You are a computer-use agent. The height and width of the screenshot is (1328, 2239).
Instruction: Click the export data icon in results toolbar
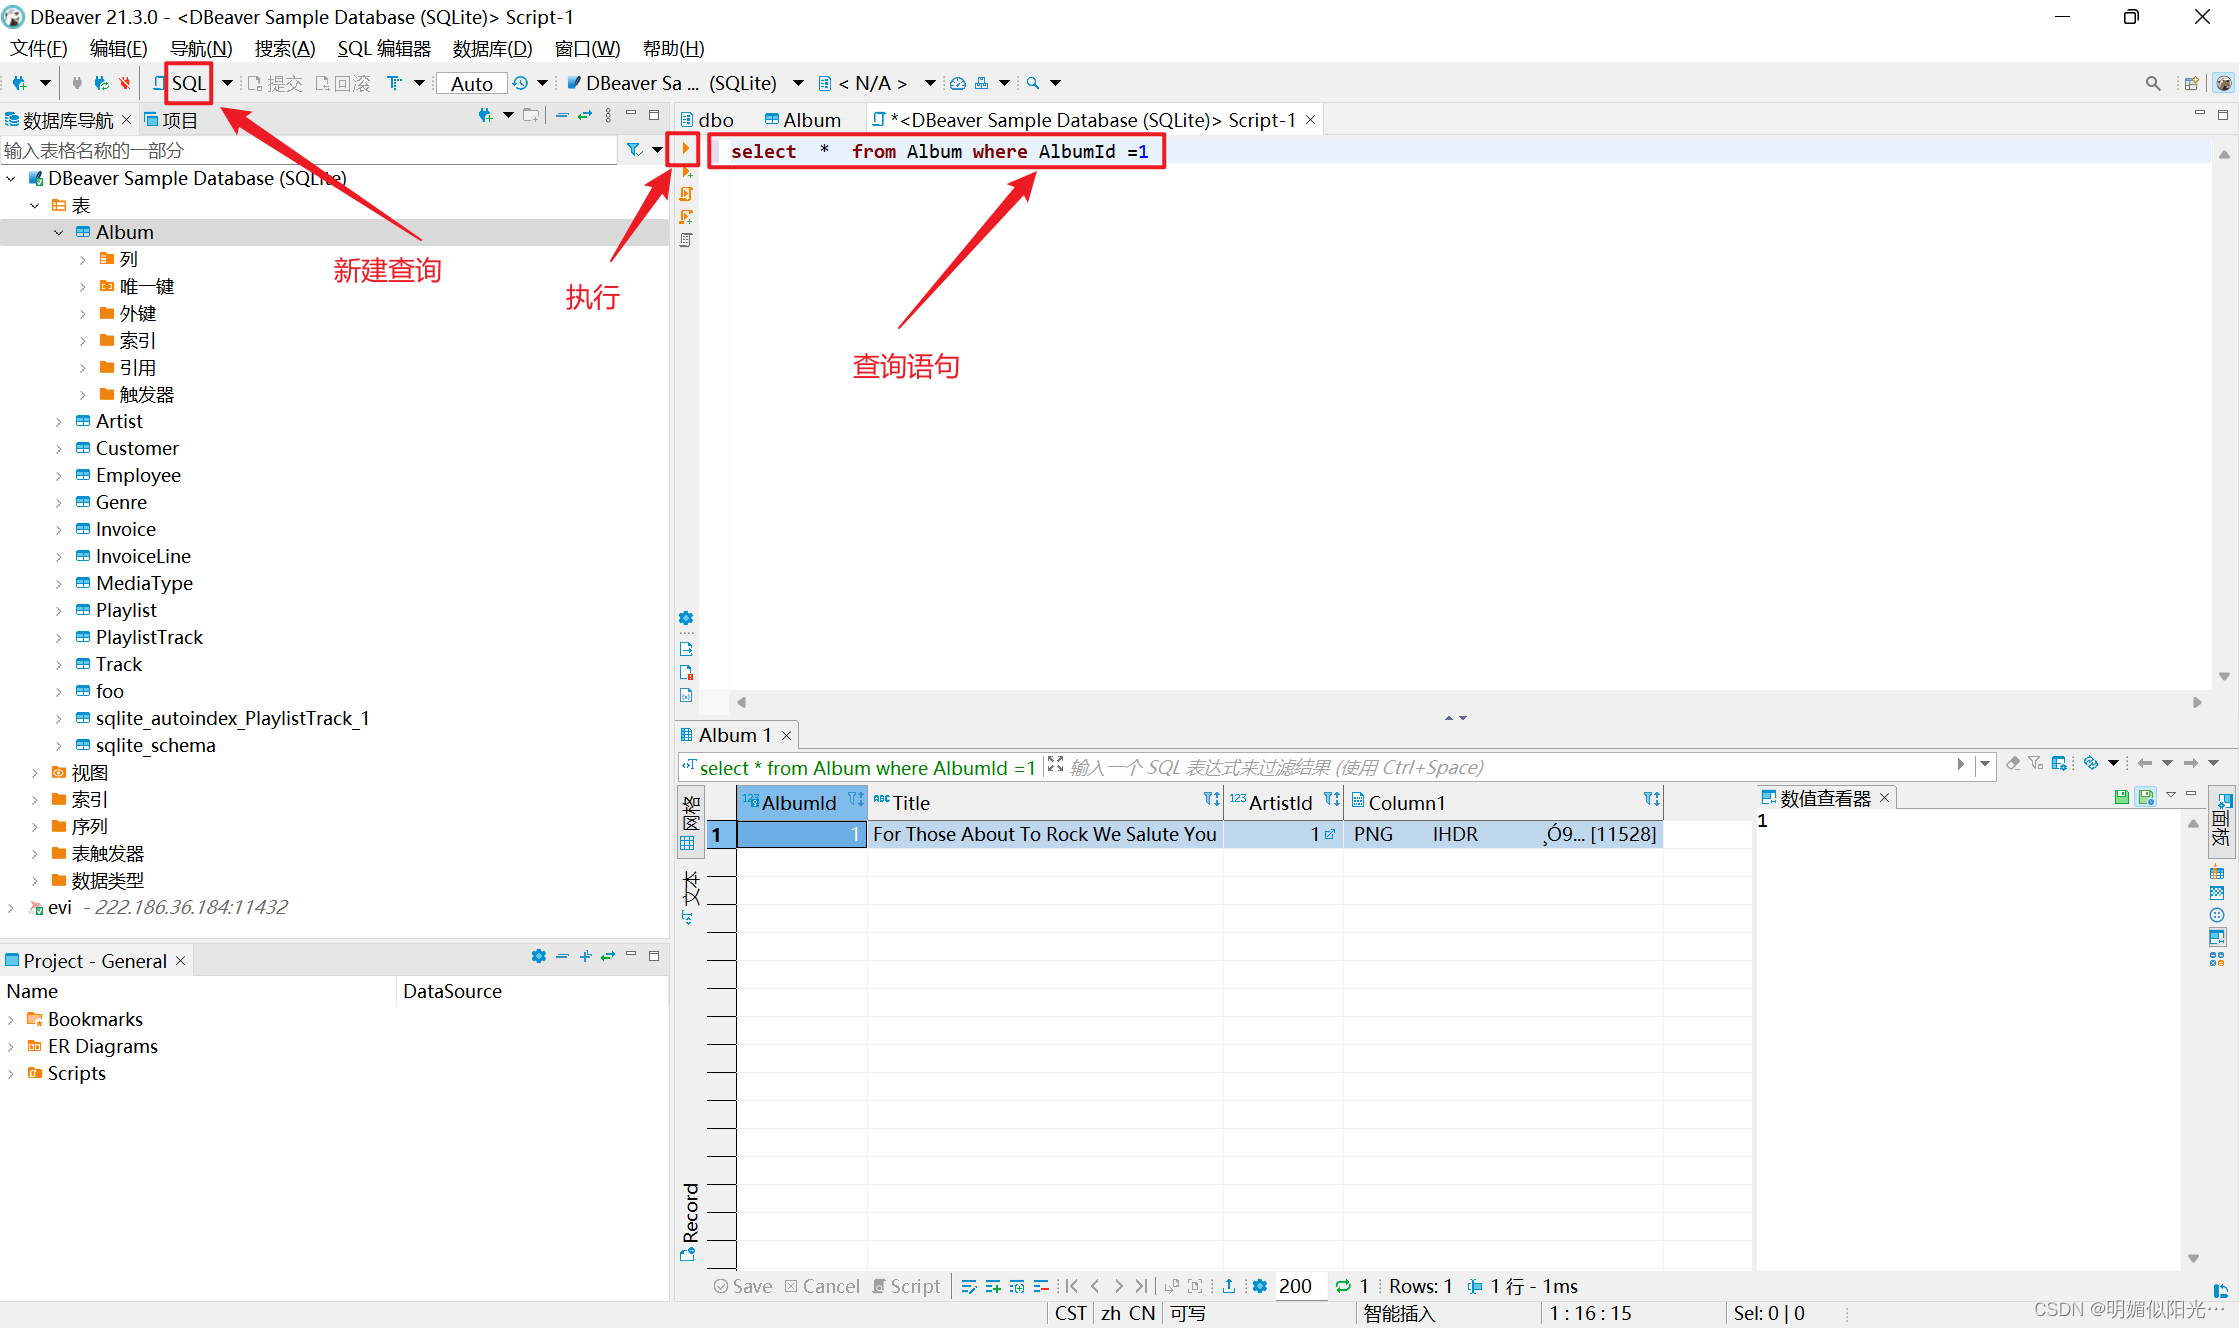pos(1228,1286)
